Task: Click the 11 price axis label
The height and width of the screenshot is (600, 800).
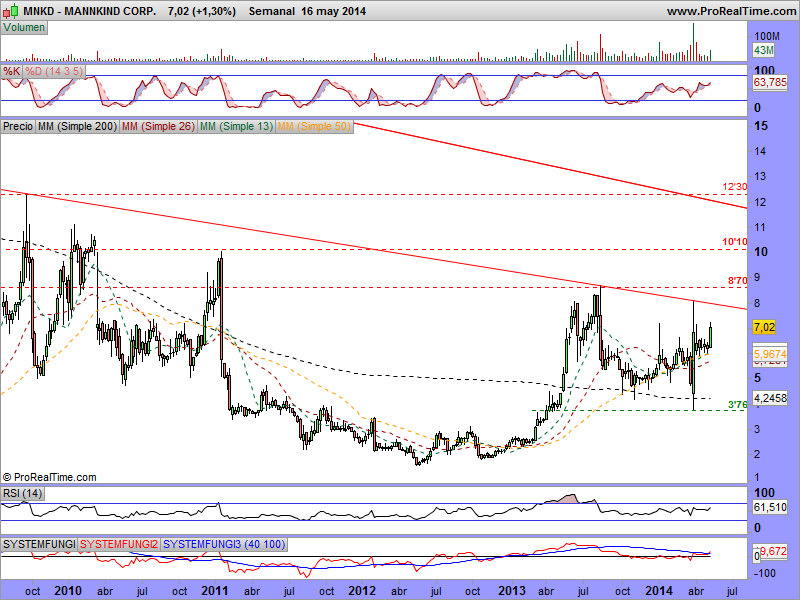Action: [761, 227]
